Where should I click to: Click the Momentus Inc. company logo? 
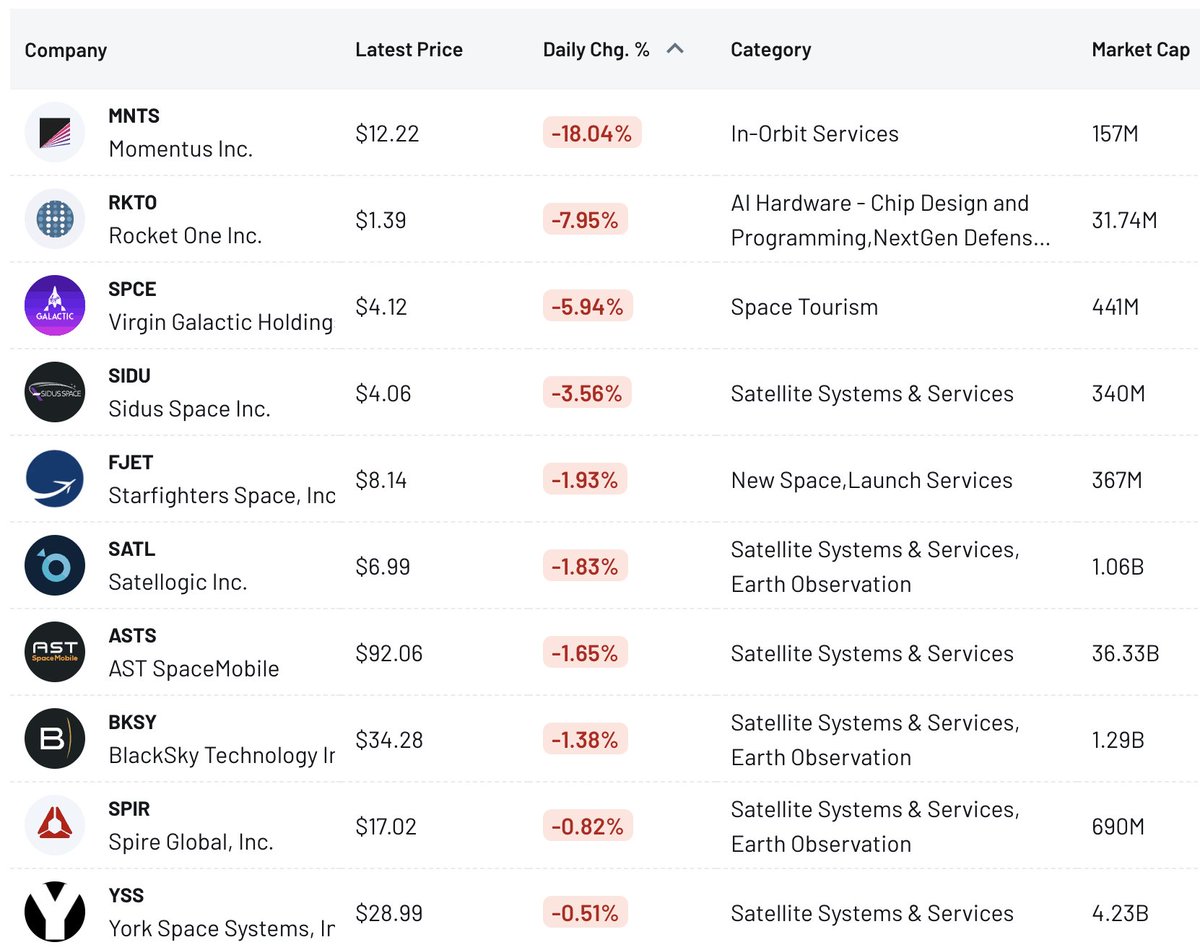pos(55,133)
